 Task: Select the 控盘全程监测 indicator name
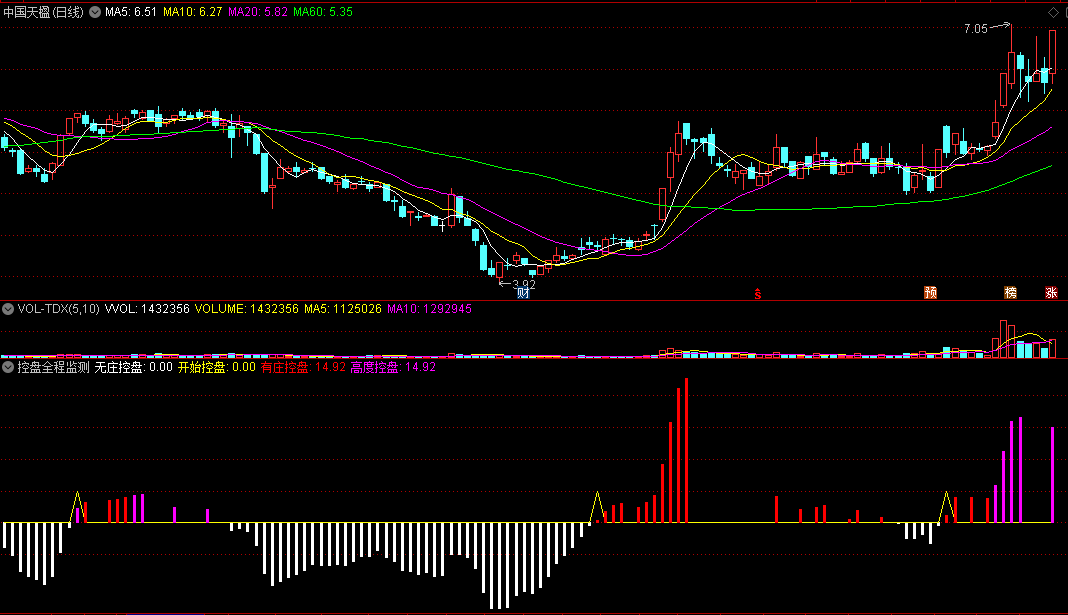pyautogui.click(x=54, y=367)
